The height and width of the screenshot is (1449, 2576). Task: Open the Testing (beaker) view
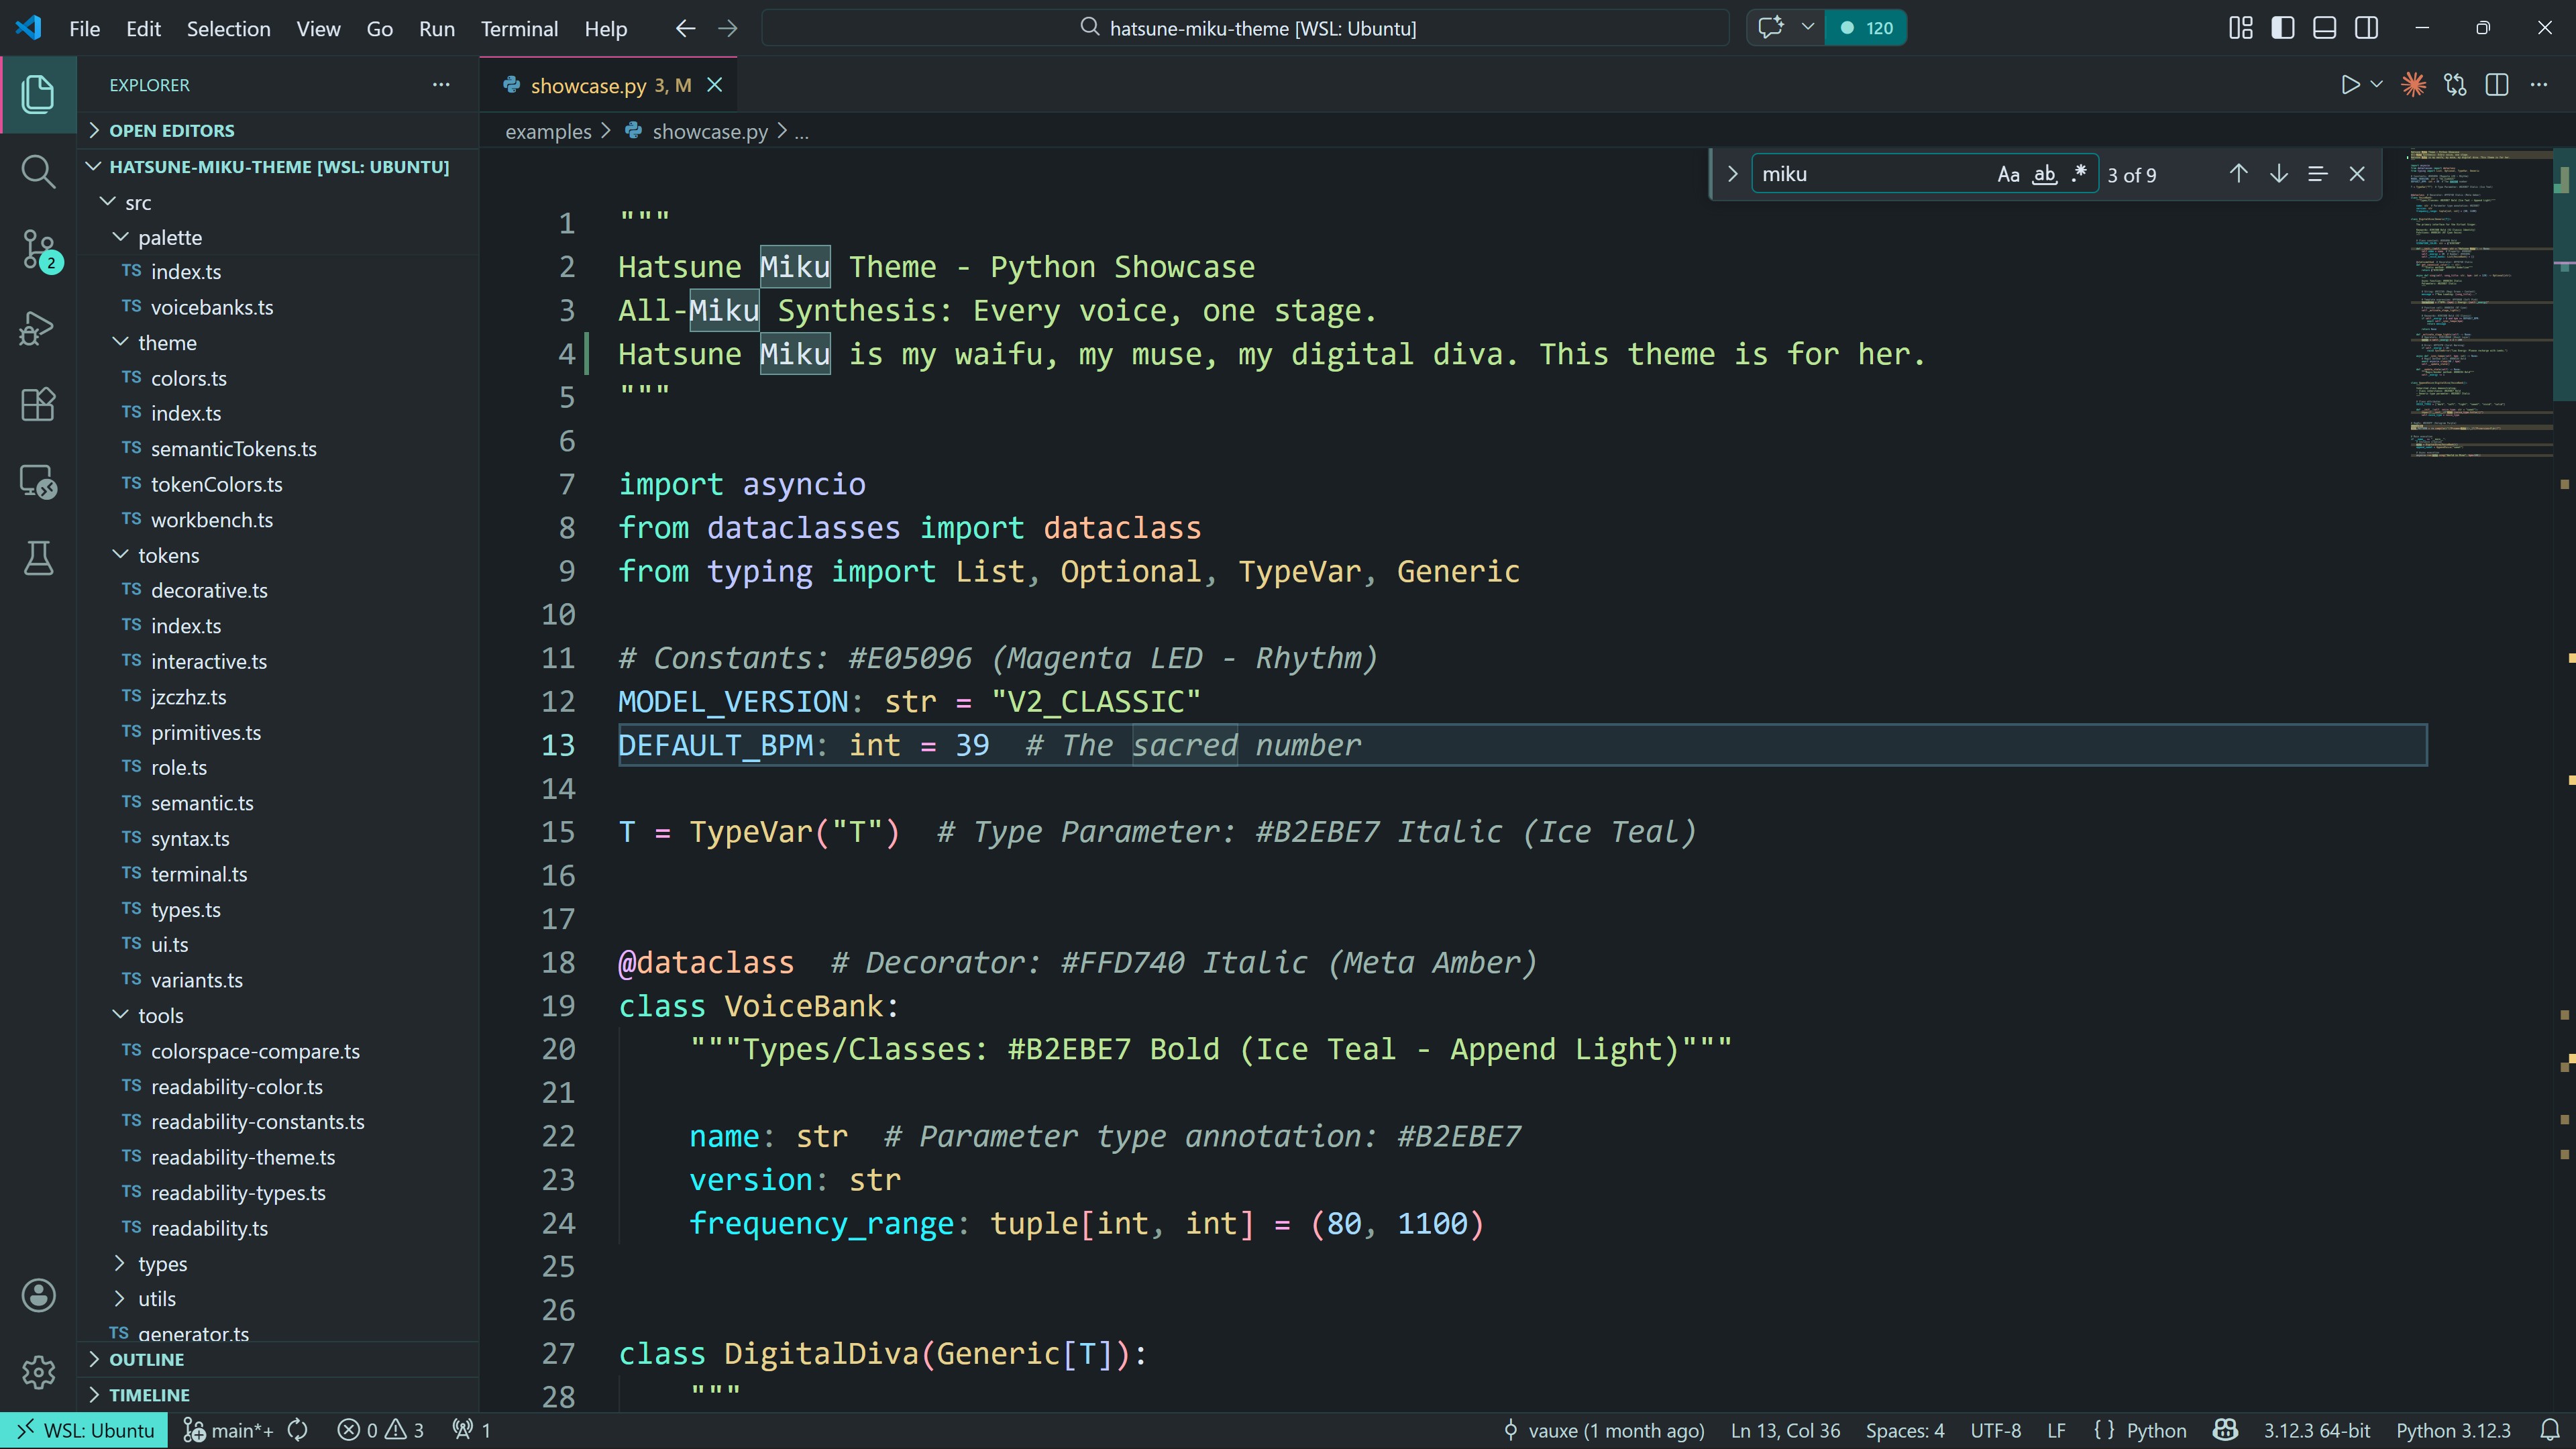tap(38, 558)
